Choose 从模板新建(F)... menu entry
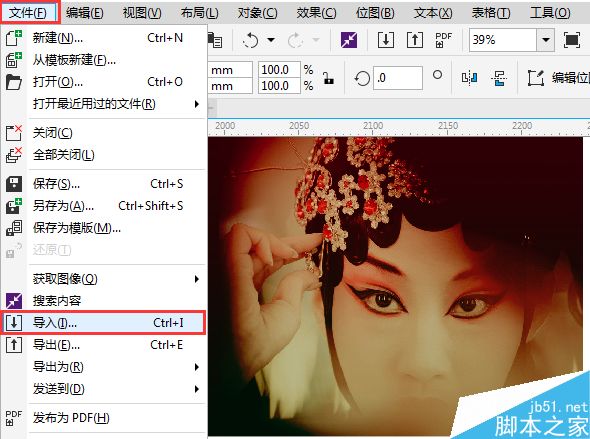 click(x=104, y=60)
